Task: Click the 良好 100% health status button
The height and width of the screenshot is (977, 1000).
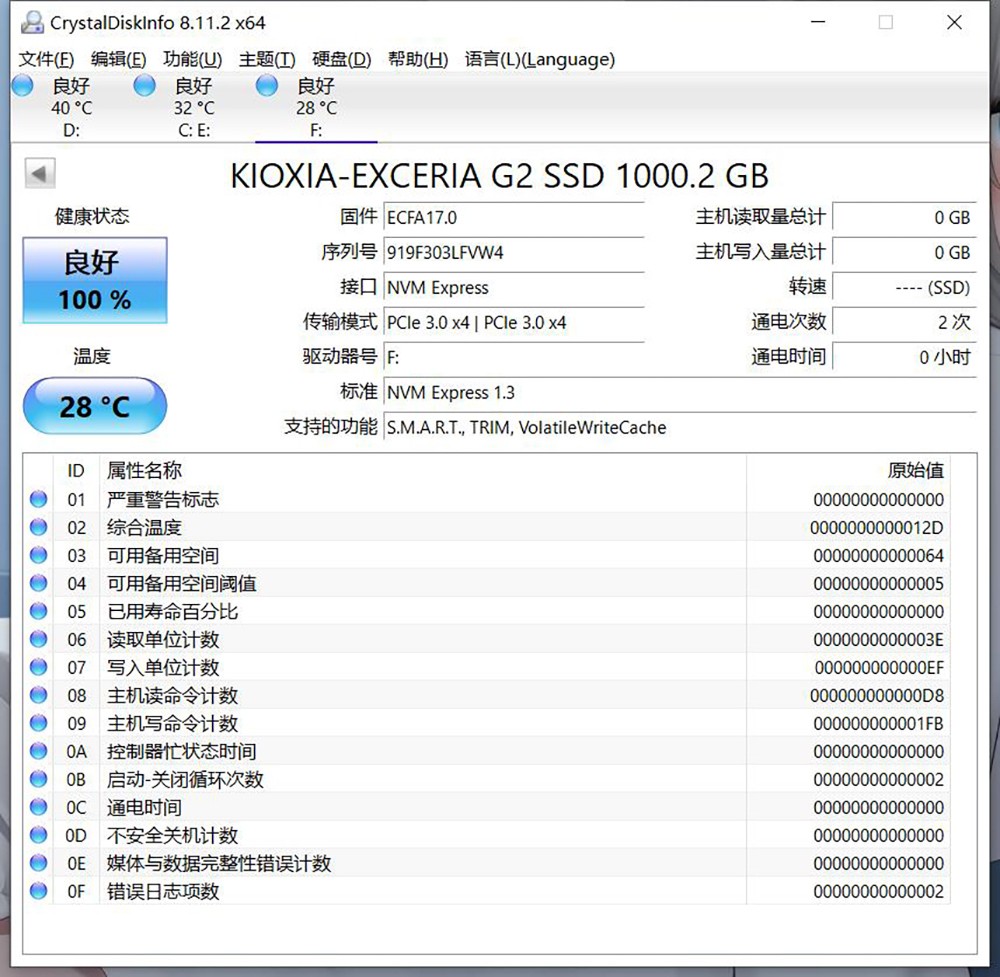Action: click(x=94, y=280)
